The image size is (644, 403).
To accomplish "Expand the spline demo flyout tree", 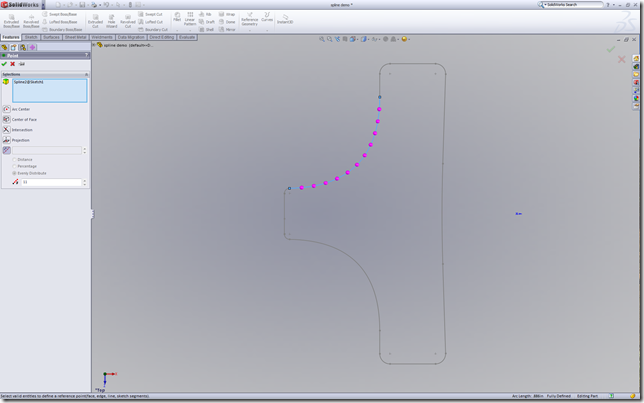I will tap(94, 45).
